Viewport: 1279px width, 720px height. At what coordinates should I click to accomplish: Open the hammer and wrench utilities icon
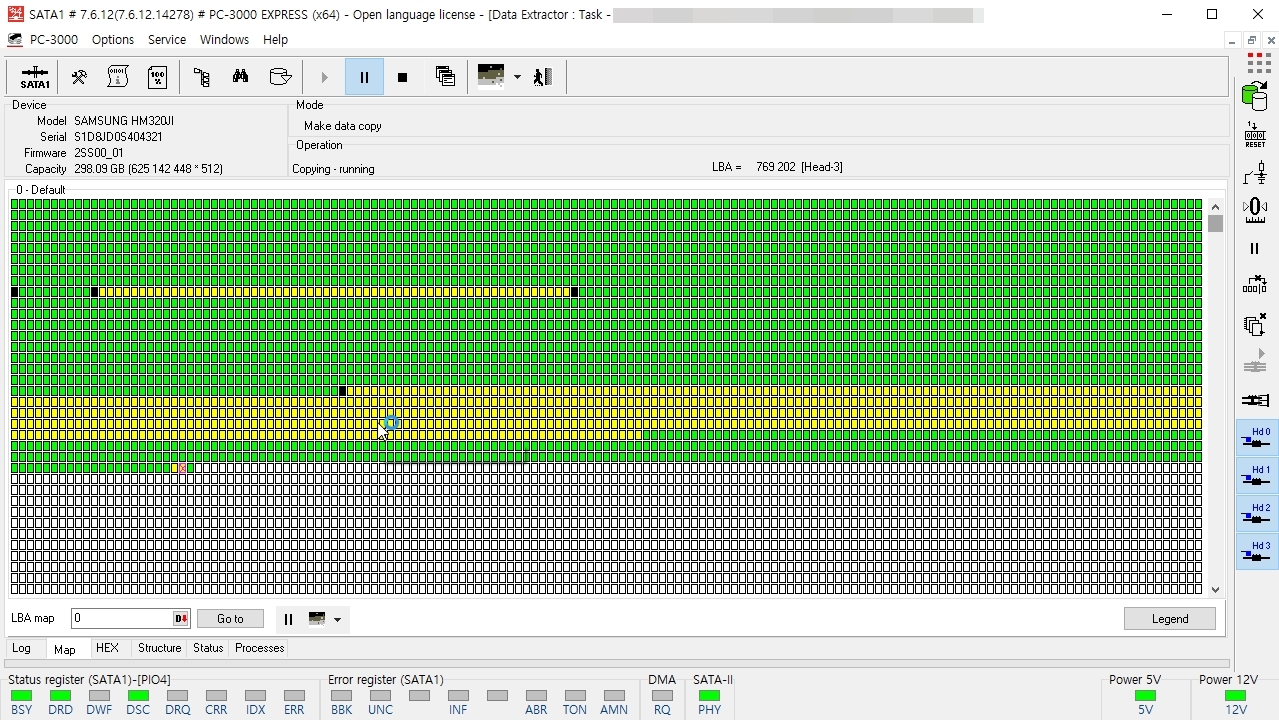[x=78, y=77]
